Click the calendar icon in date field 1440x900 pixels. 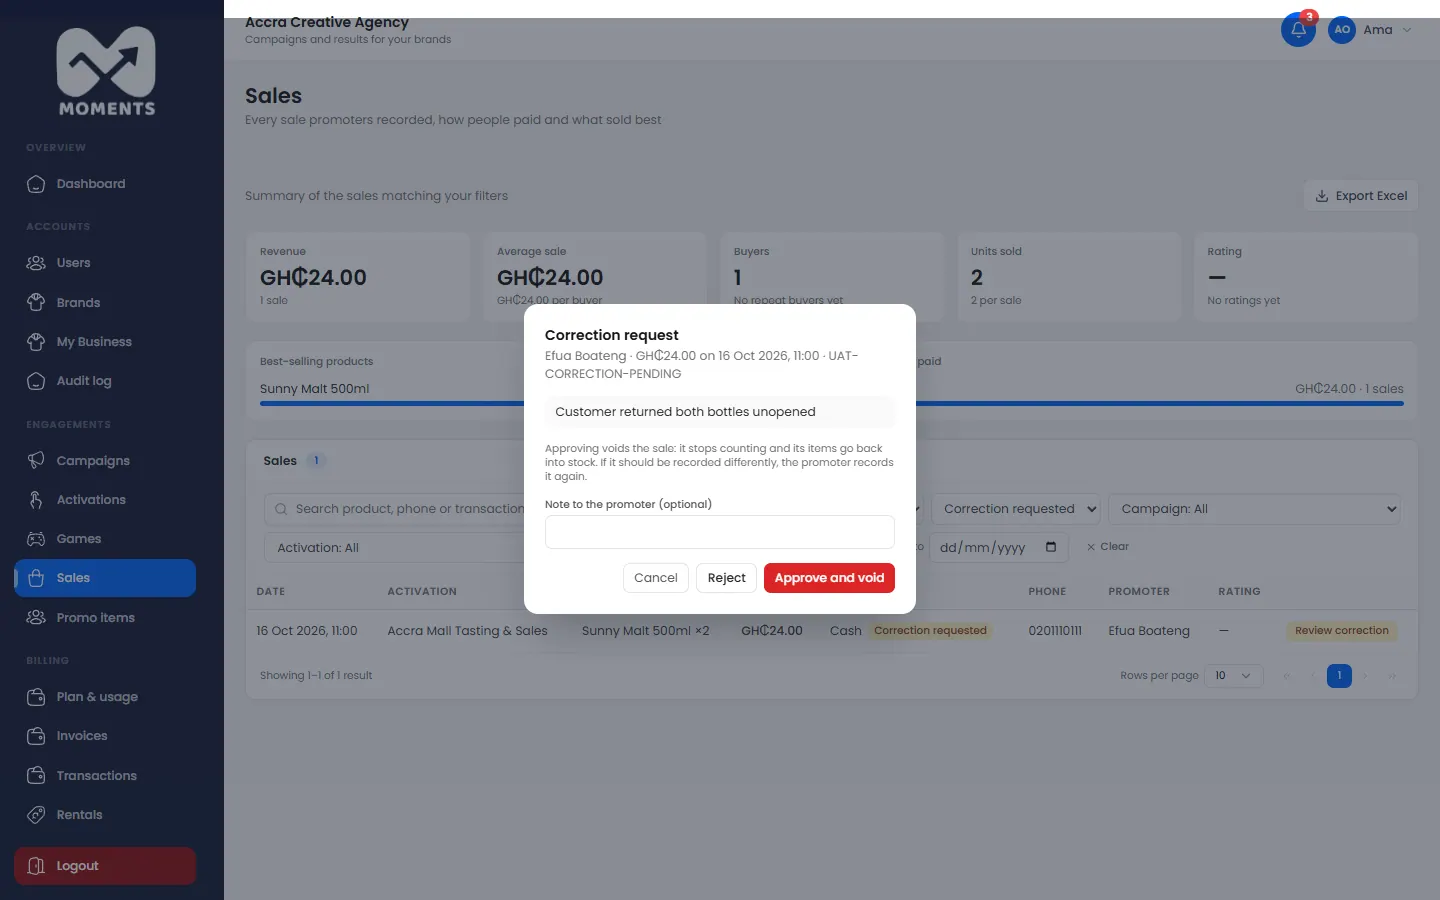[1051, 547]
